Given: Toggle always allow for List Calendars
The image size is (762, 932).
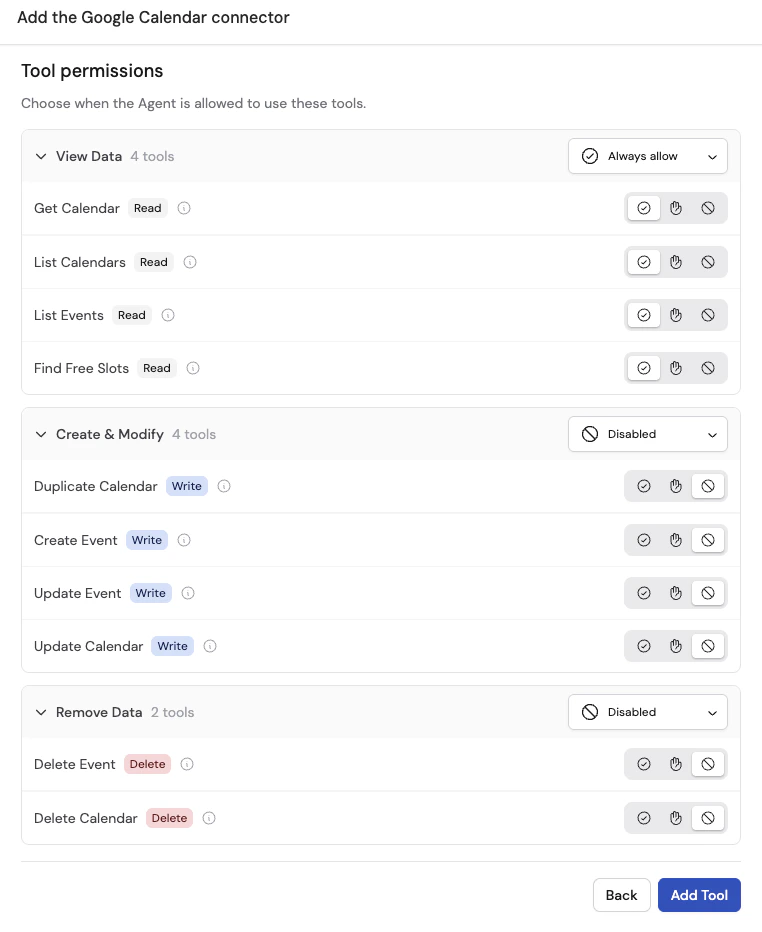Looking at the screenshot, I should (x=644, y=262).
